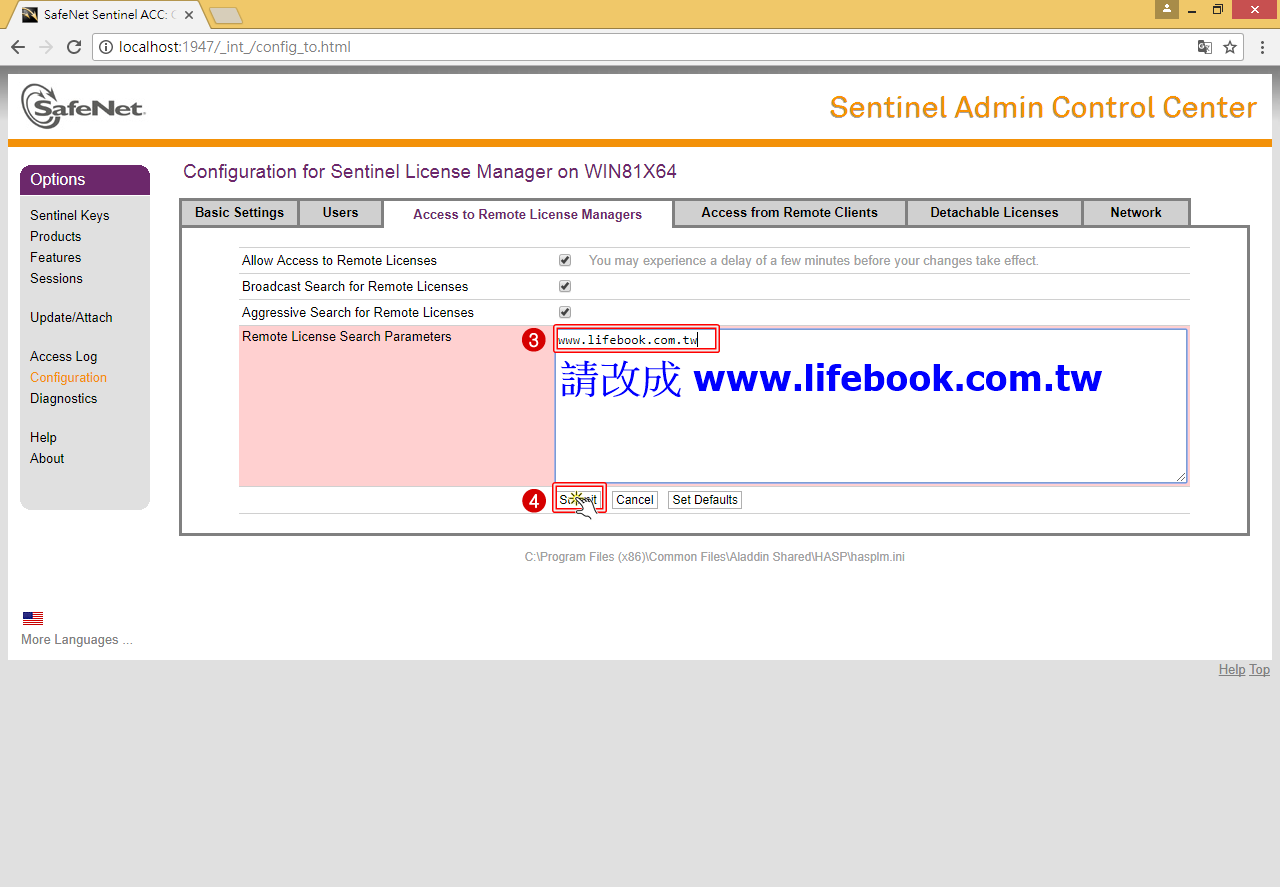The height and width of the screenshot is (887, 1280).
Task: Open the Diagnostics page
Action: (x=64, y=398)
